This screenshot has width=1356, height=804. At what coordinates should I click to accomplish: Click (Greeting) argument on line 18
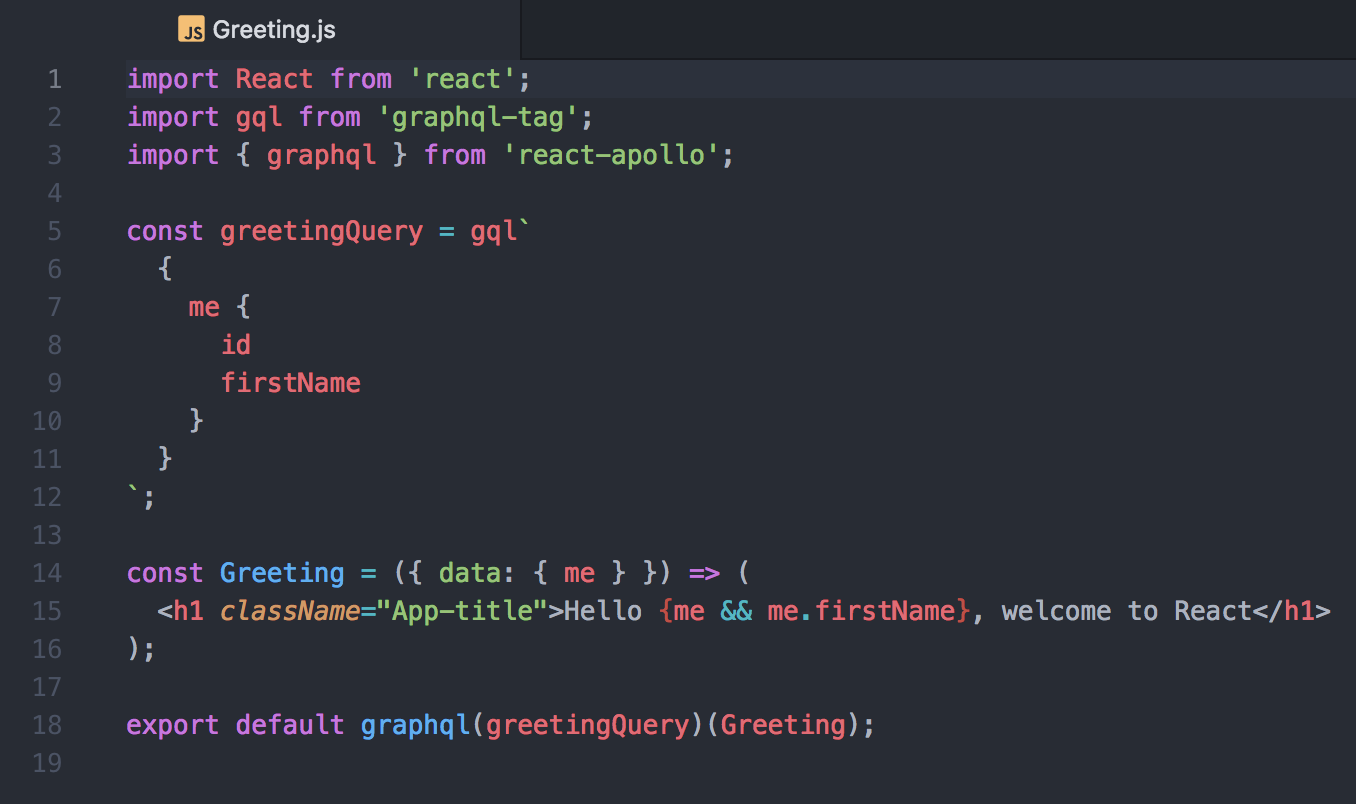pos(782,726)
